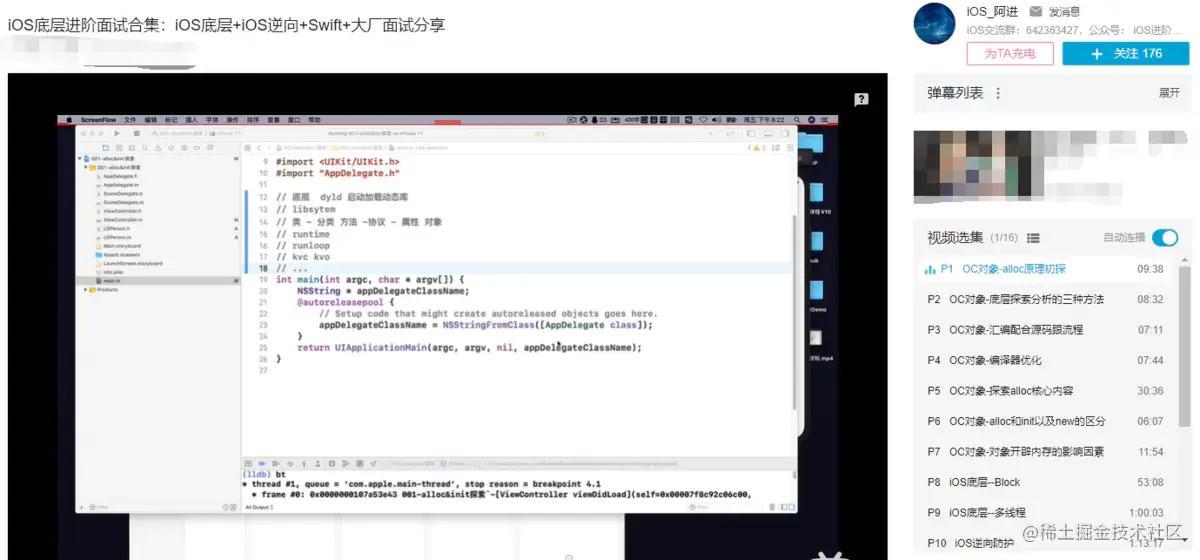Click the 发消息 link

(x=1064, y=11)
